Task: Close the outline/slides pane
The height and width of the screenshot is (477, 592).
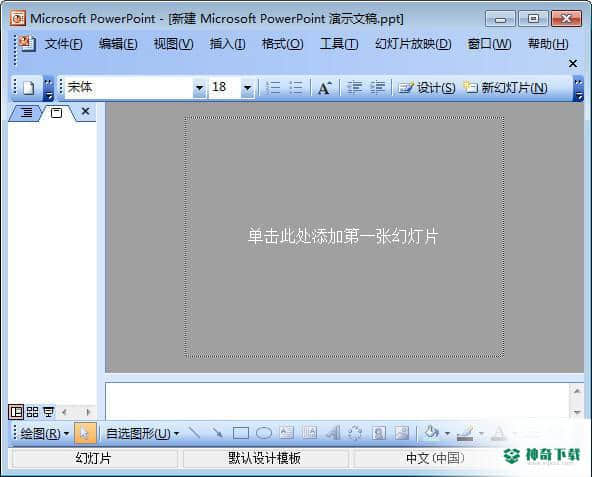Action: point(86,111)
